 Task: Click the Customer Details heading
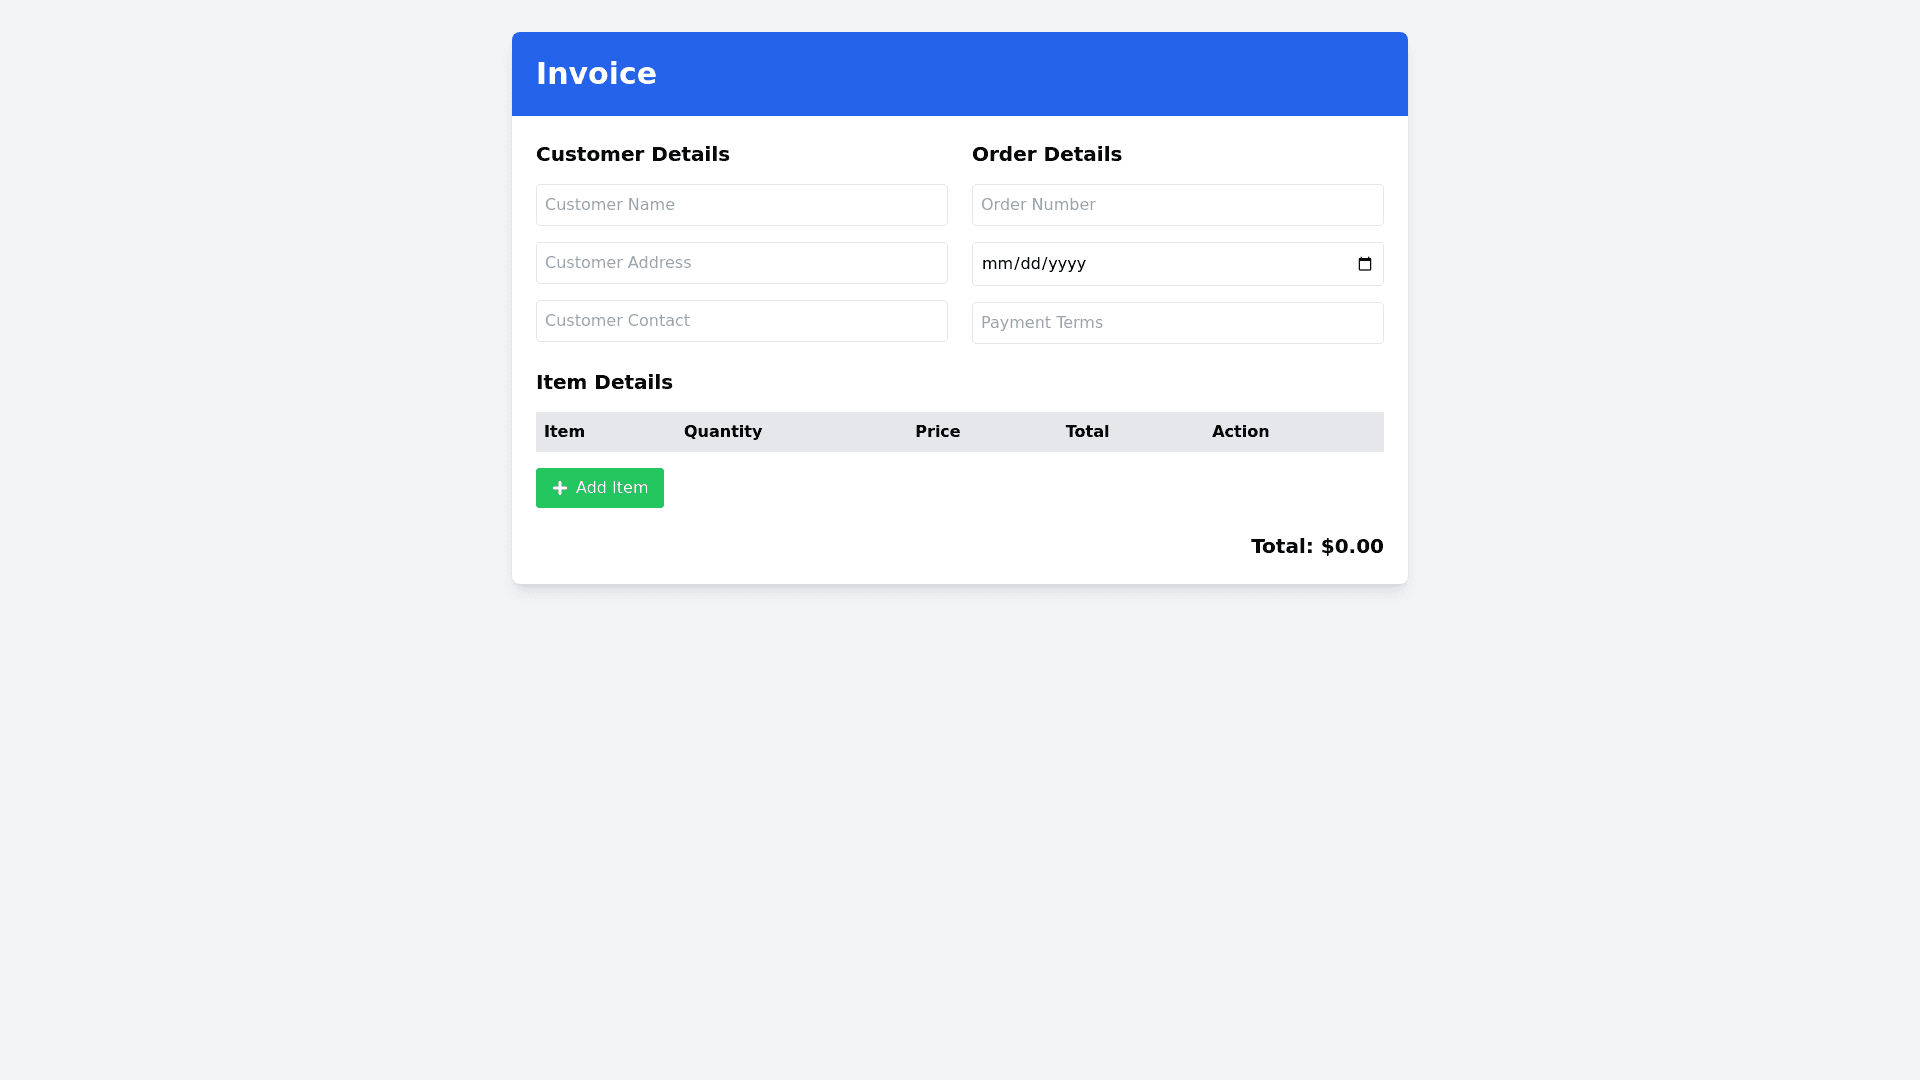(x=633, y=154)
